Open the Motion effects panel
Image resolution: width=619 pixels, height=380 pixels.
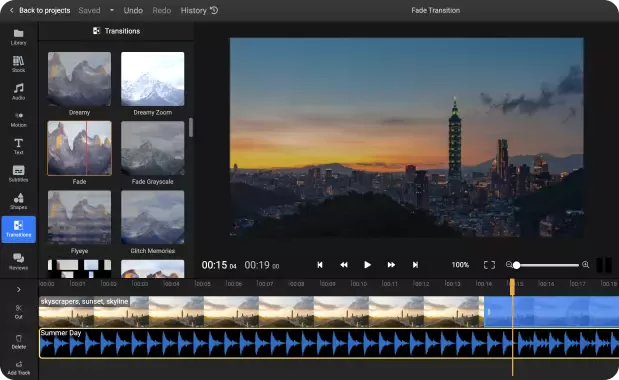coord(19,119)
